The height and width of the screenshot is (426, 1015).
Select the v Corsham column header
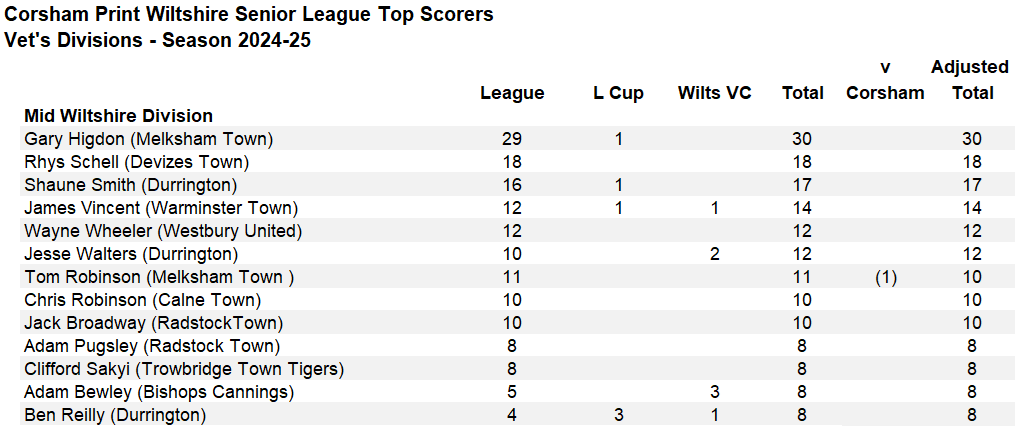tap(885, 80)
